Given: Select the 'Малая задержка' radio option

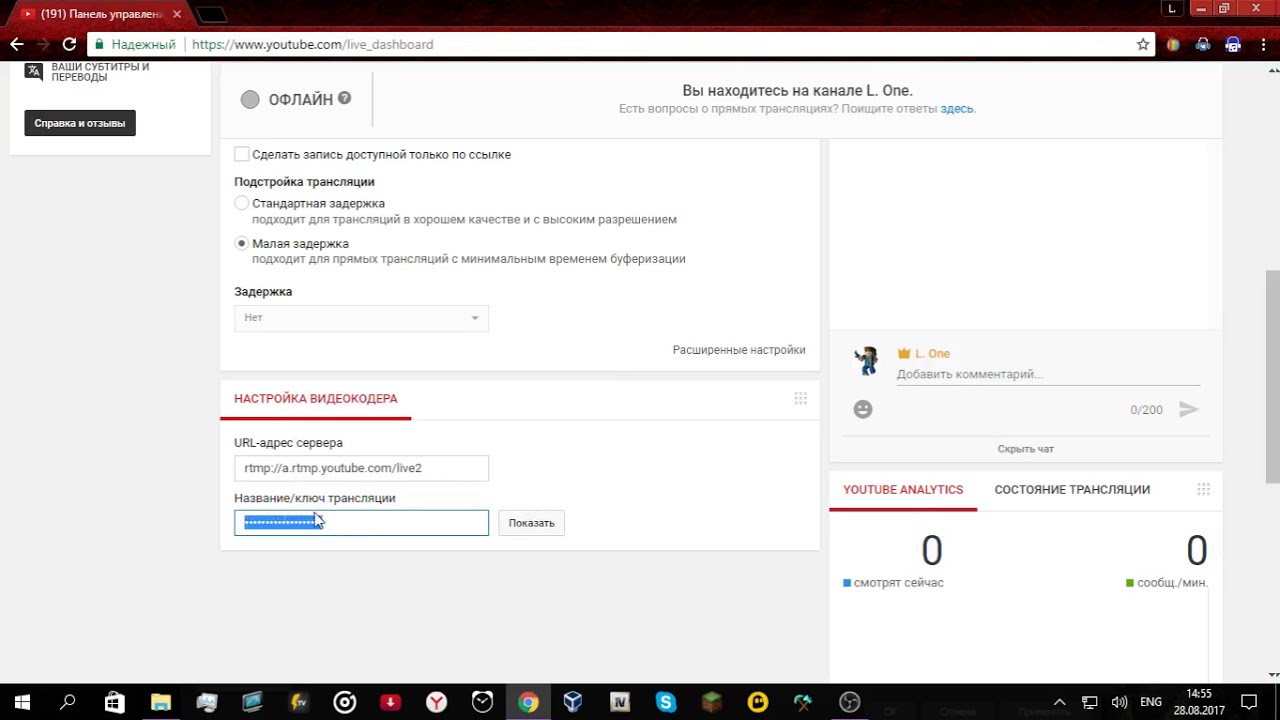Looking at the screenshot, I should pyautogui.click(x=241, y=243).
